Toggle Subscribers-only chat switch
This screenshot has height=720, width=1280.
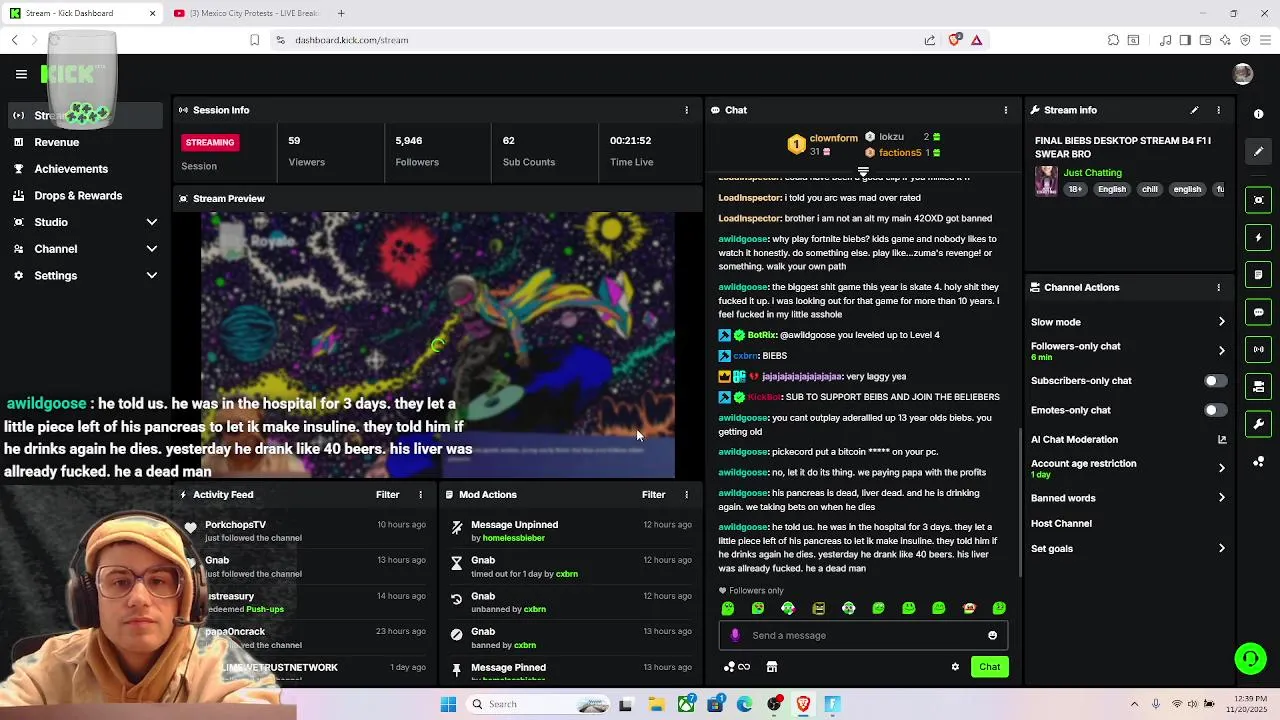pyautogui.click(x=1214, y=381)
